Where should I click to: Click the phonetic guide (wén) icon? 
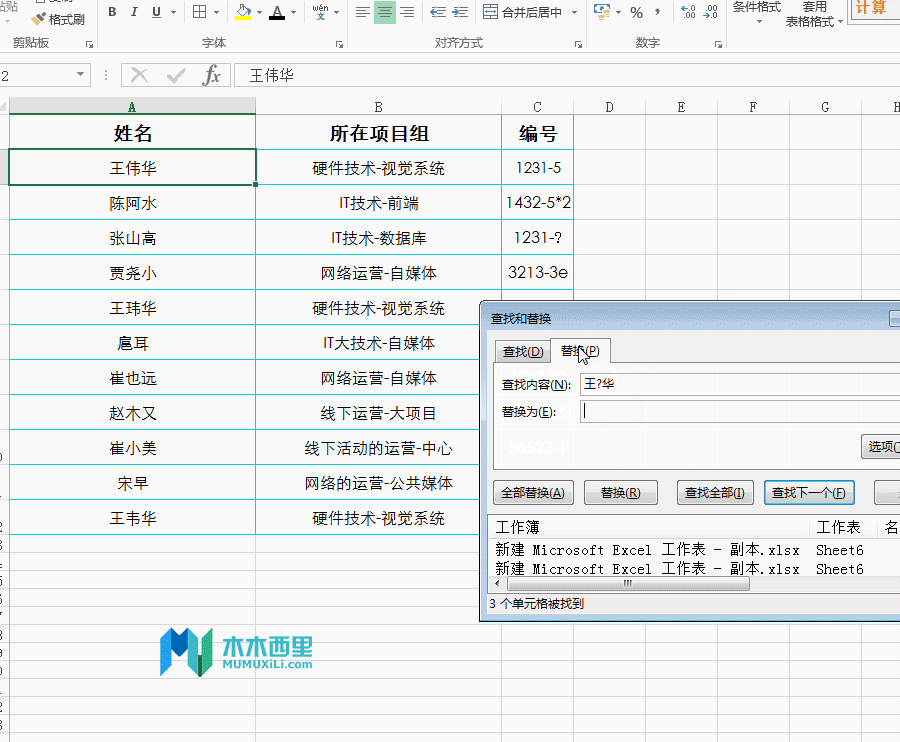coord(320,12)
